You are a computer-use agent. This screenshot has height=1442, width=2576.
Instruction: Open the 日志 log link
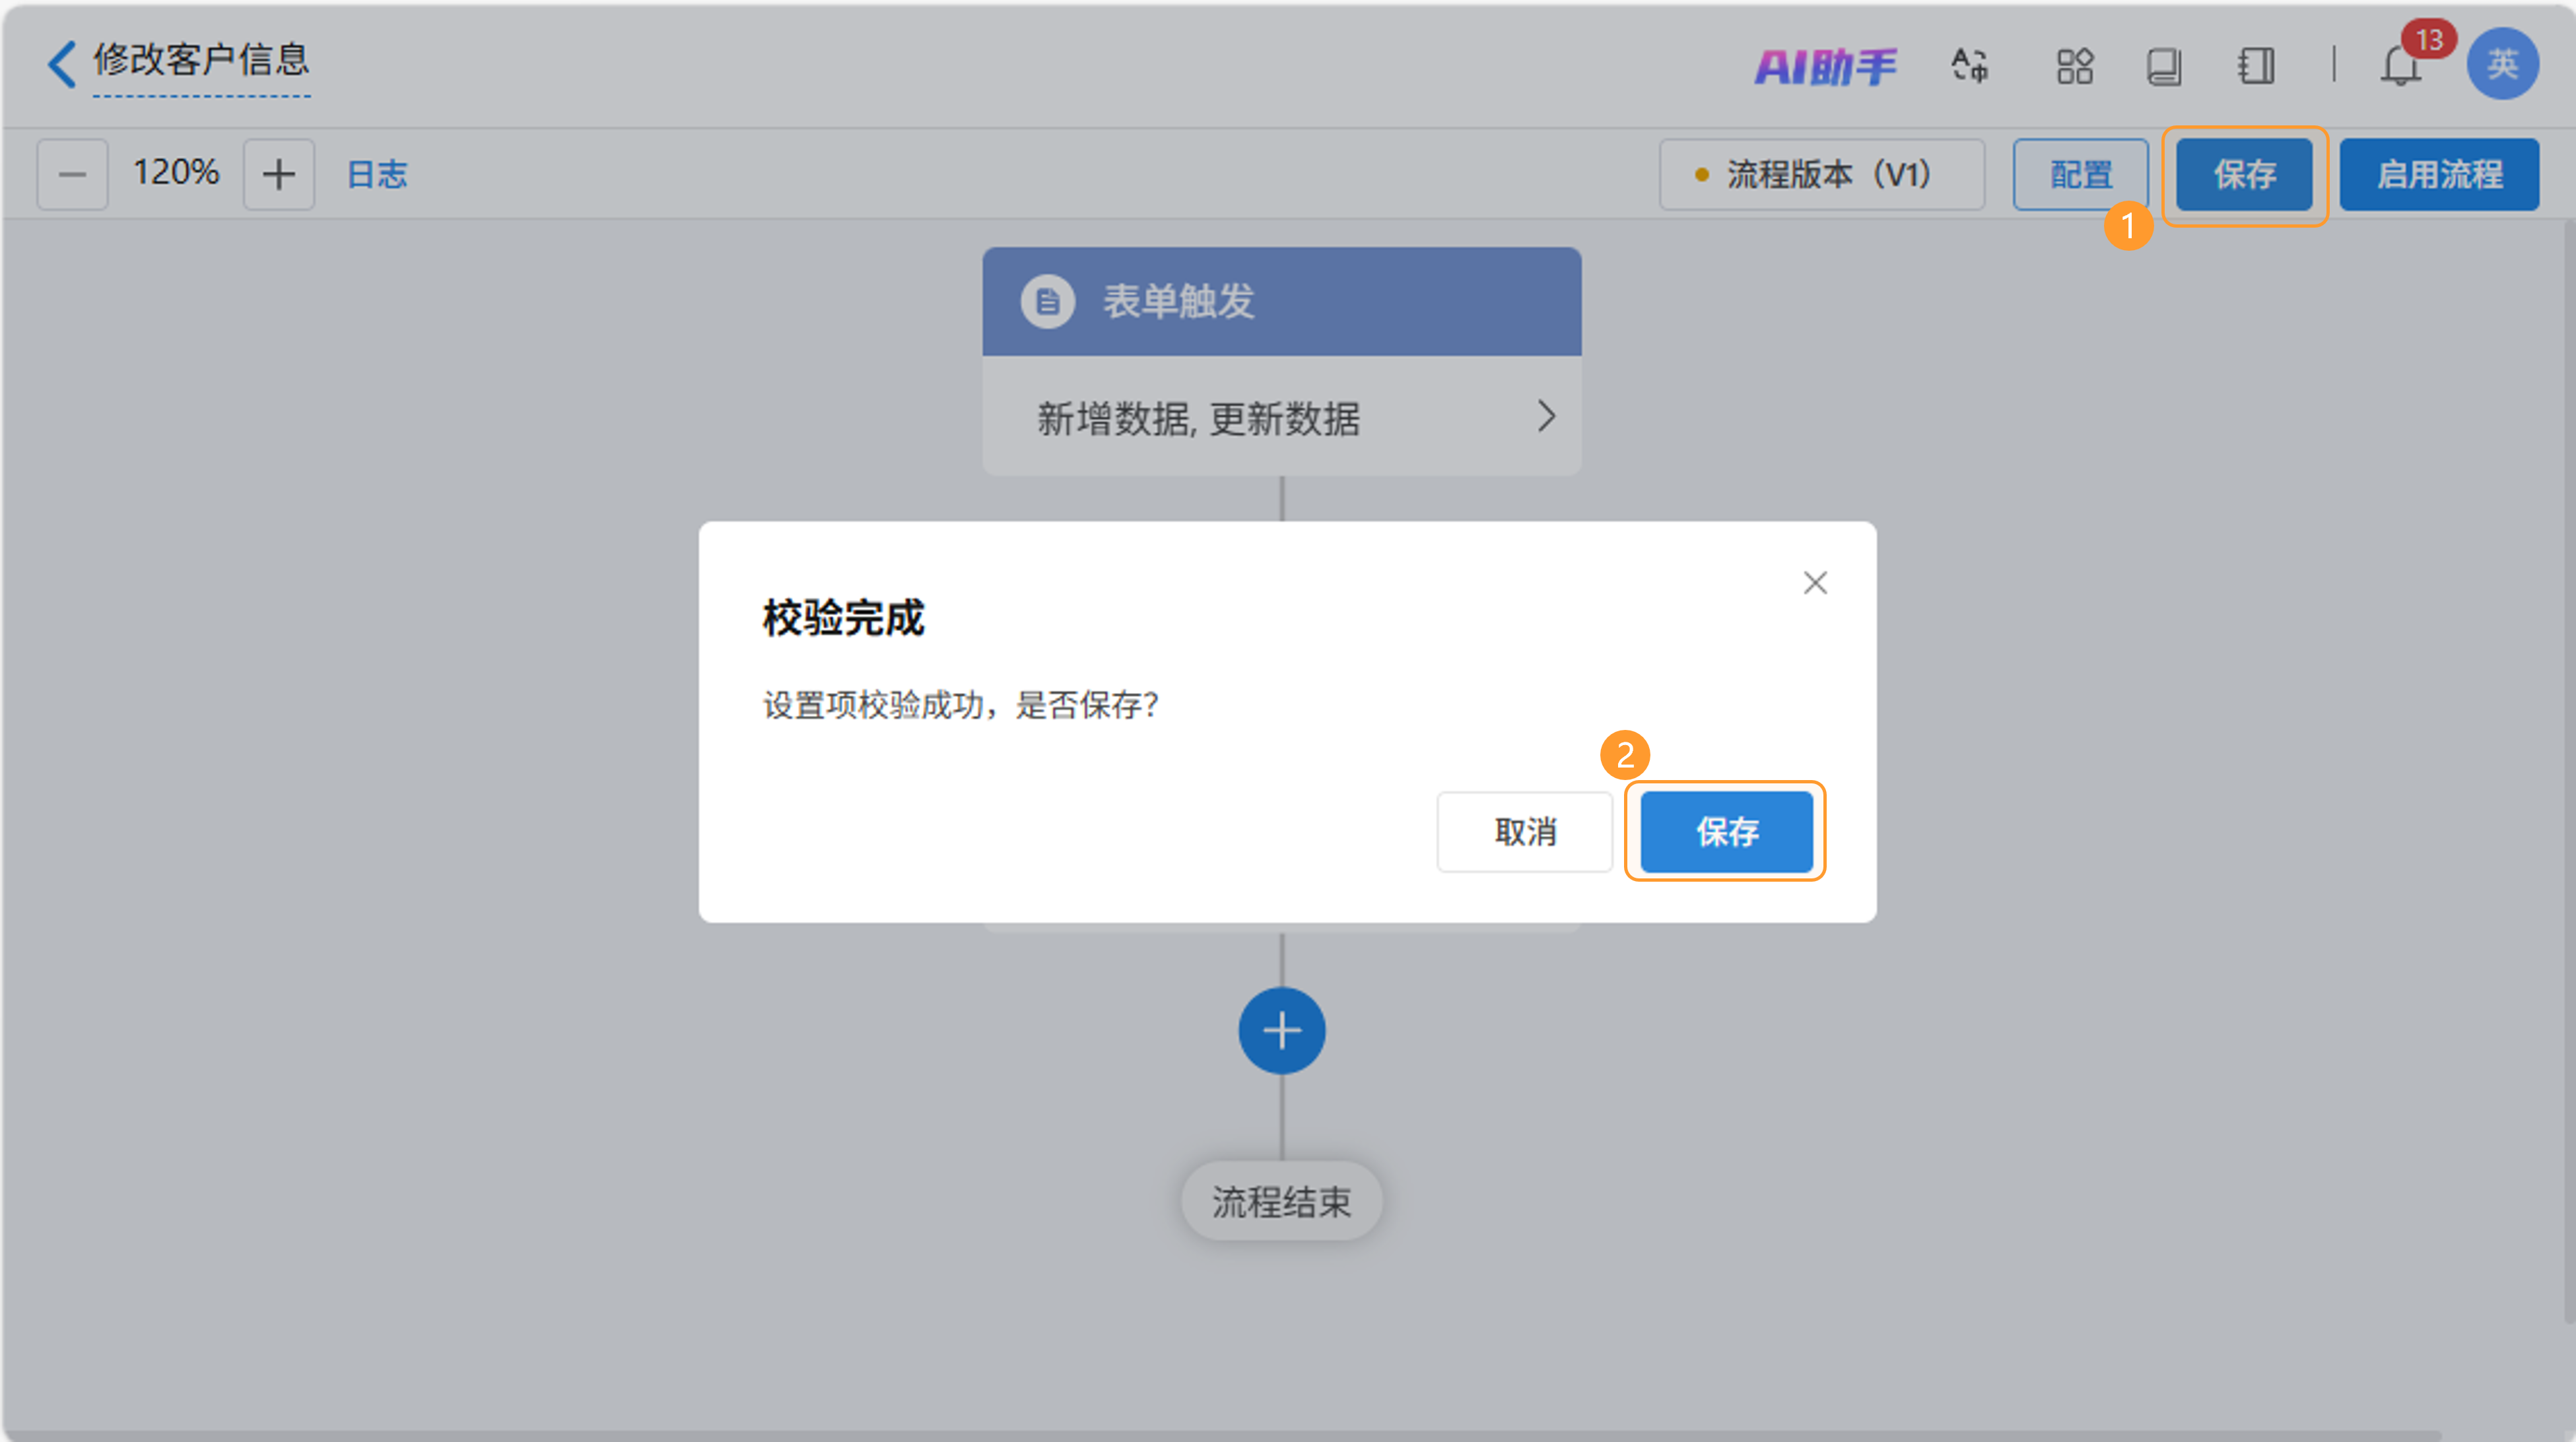pyautogui.click(x=376, y=174)
